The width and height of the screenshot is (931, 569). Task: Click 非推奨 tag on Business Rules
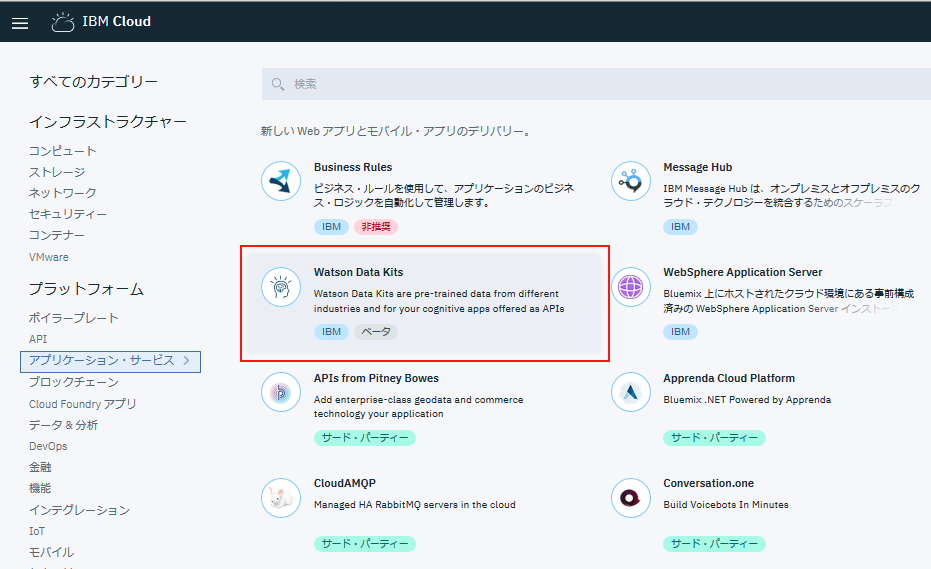click(376, 227)
